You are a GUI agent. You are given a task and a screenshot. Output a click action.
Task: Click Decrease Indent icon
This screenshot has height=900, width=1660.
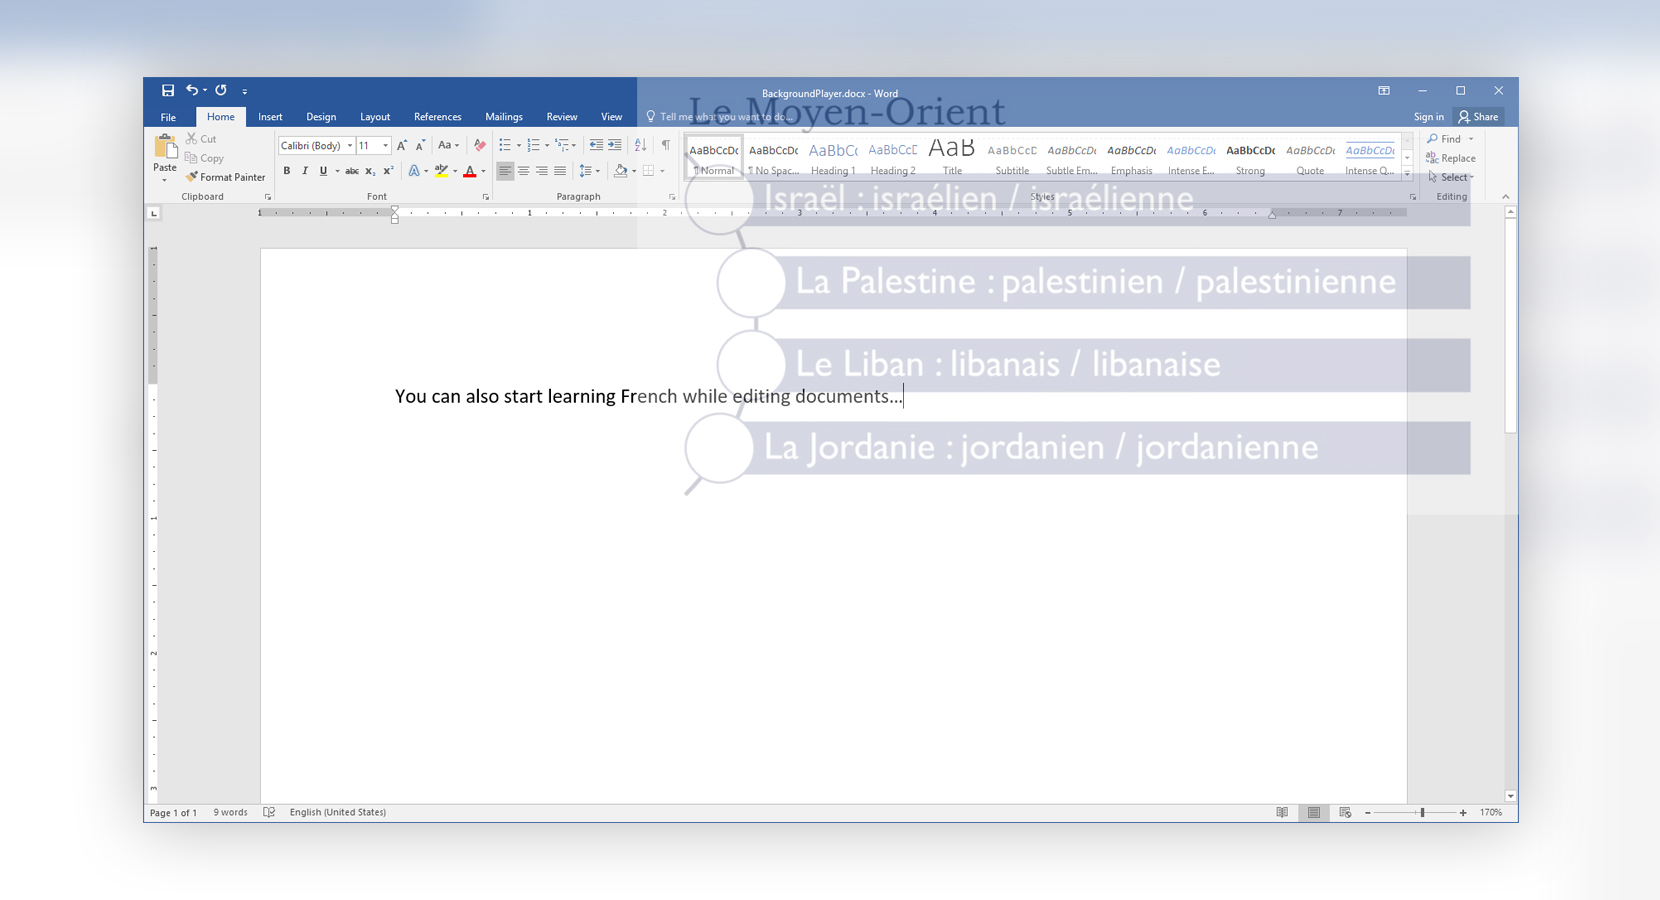596,146
